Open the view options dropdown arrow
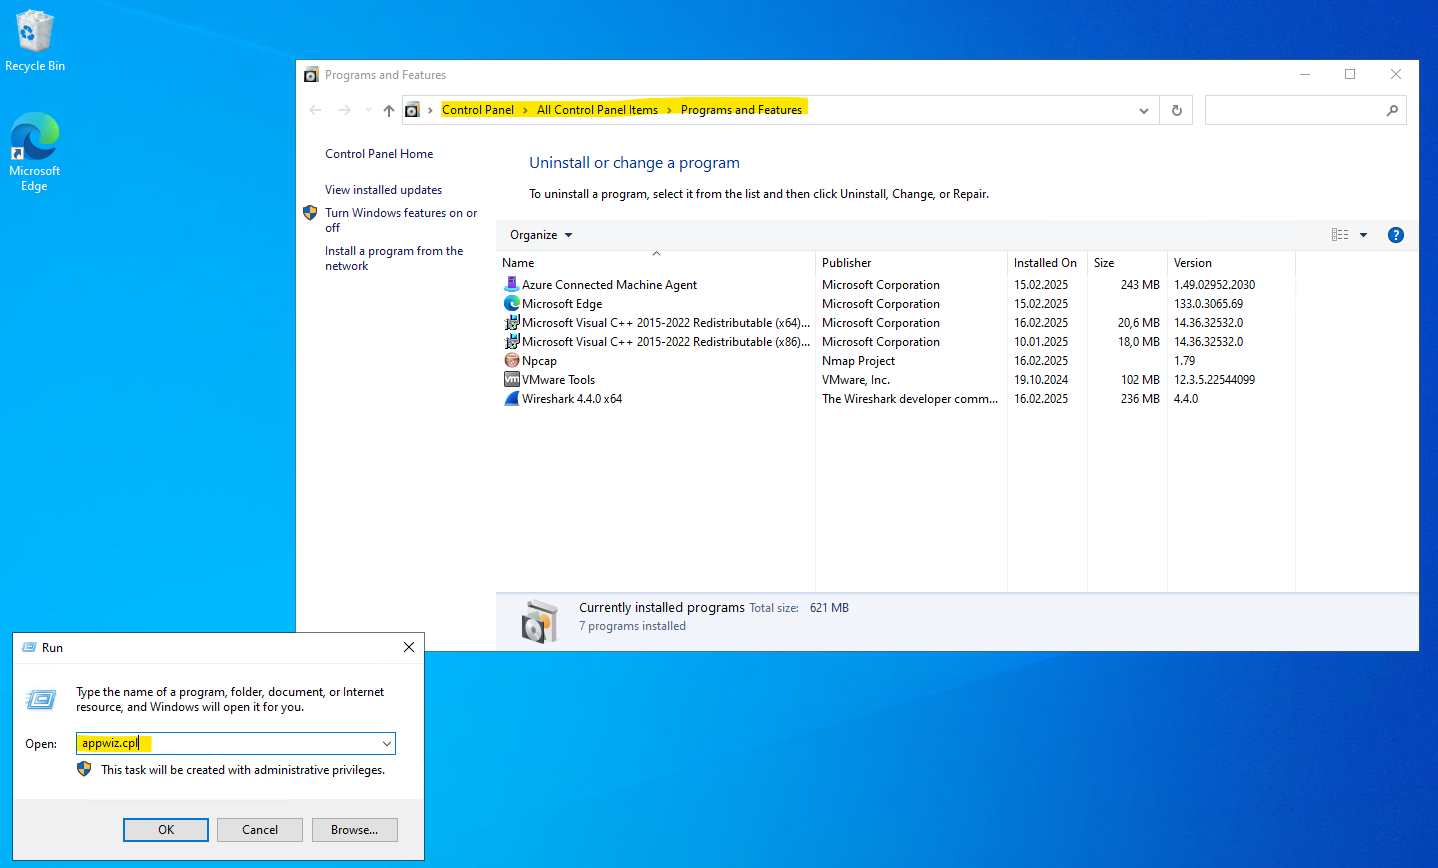The image size is (1438, 868). [1363, 235]
